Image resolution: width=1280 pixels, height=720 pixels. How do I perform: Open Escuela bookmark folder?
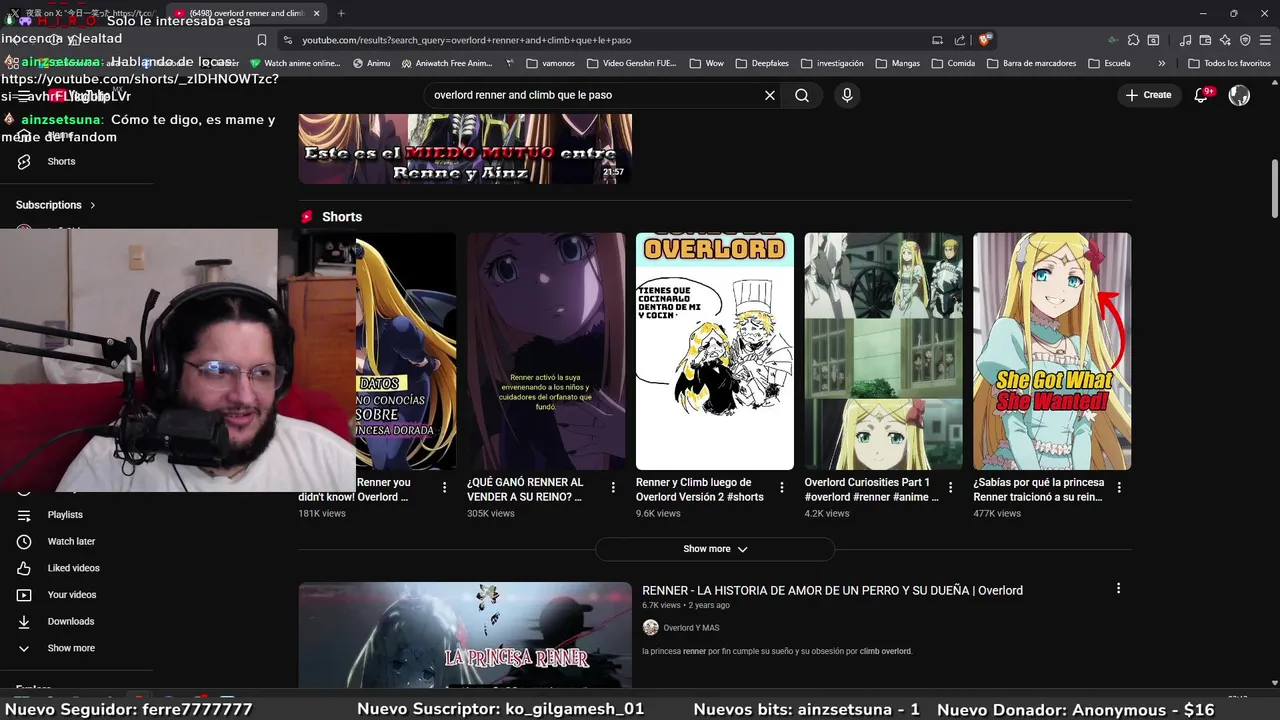click(1109, 63)
